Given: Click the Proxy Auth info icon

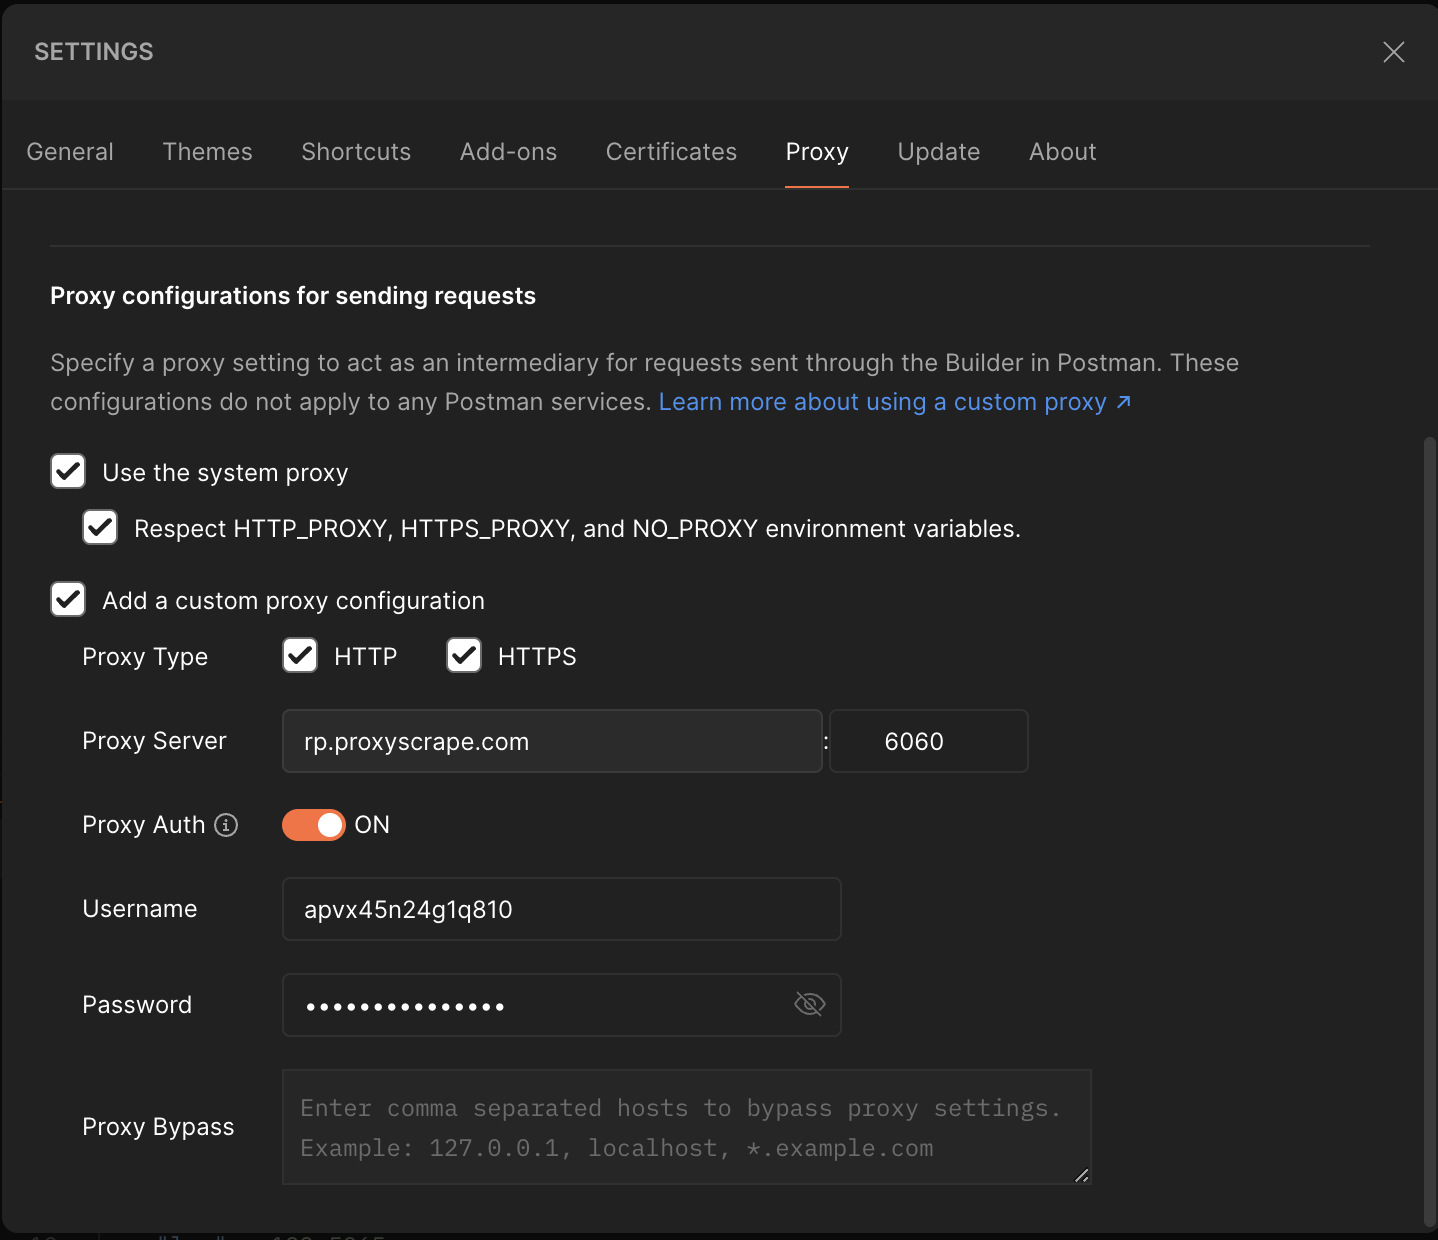Looking at the screenshot, I should click(227, 825).
